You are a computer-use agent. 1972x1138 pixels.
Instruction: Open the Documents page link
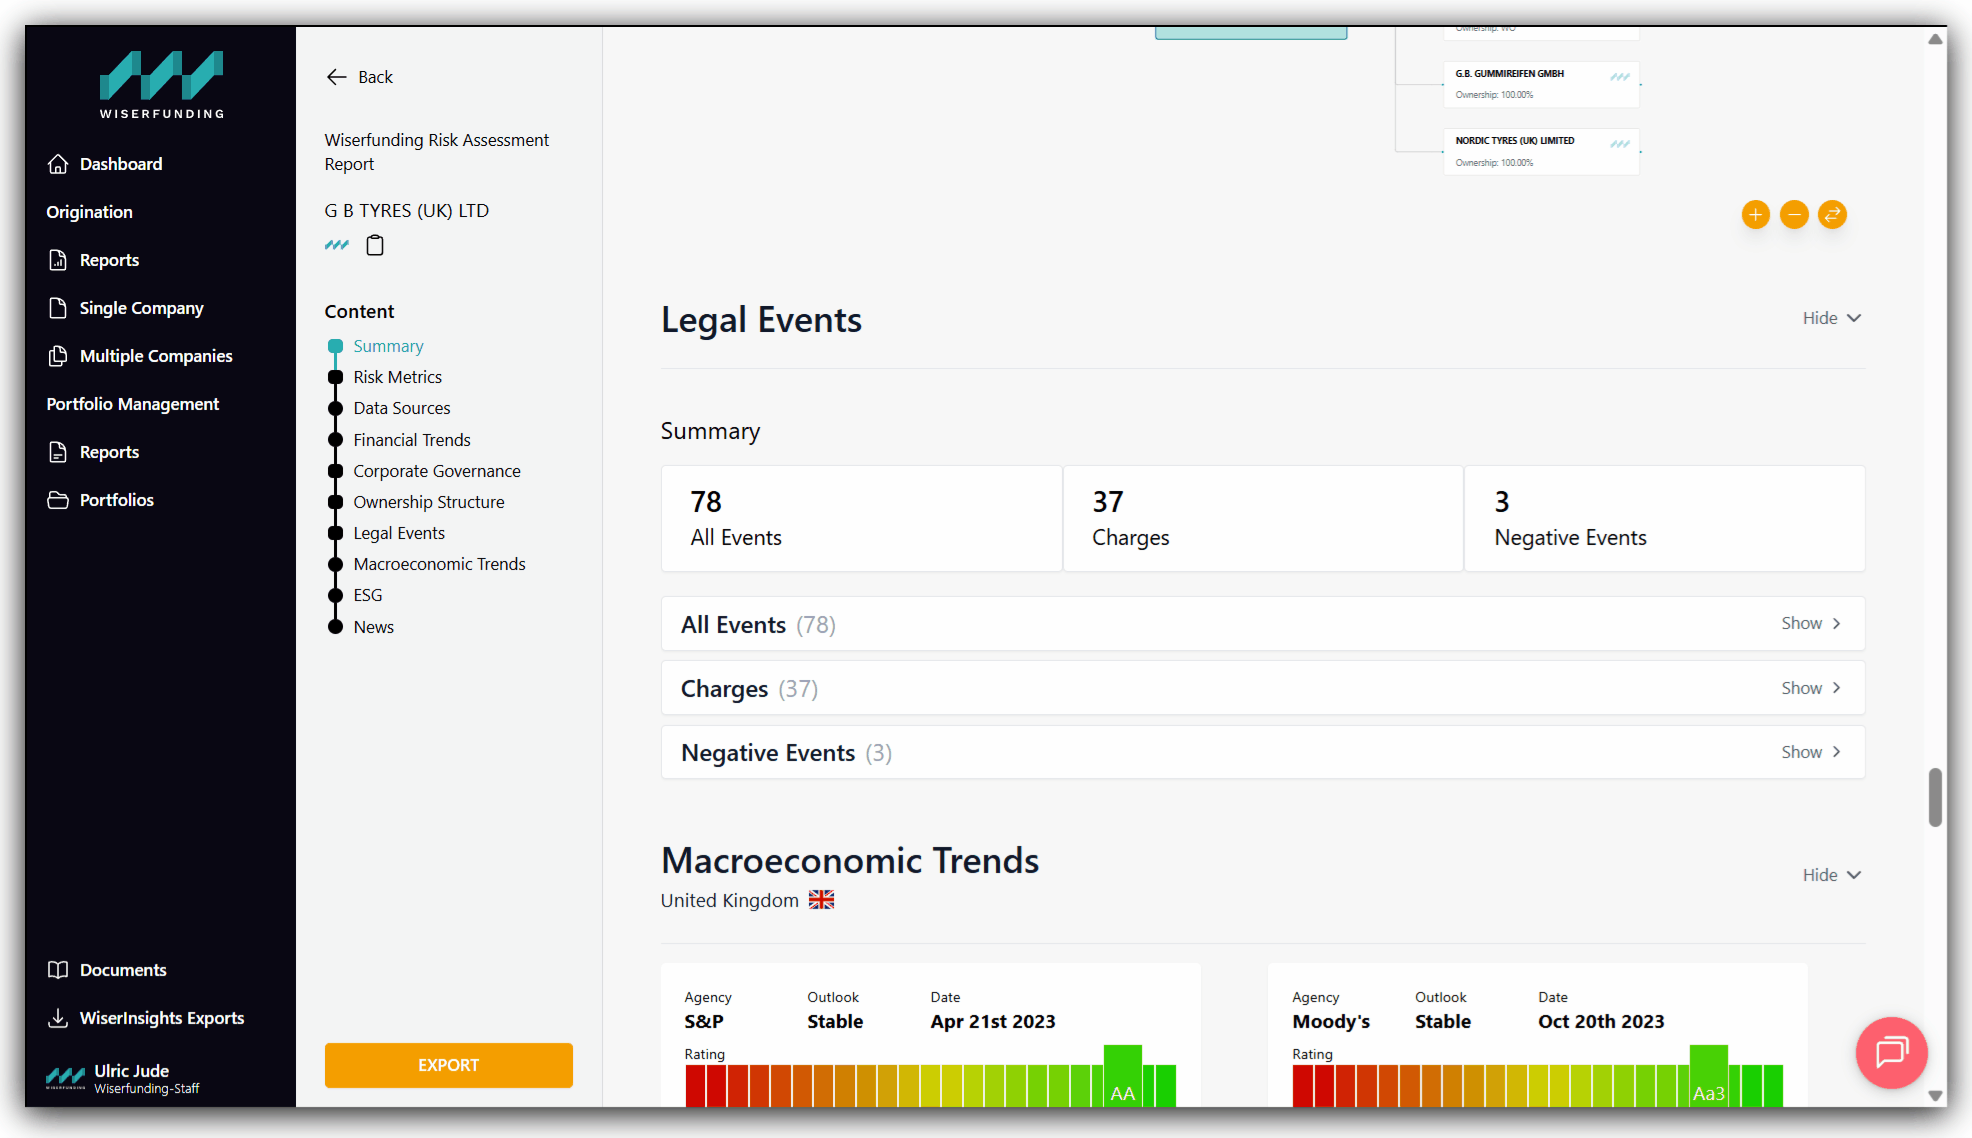click(123, 970)
